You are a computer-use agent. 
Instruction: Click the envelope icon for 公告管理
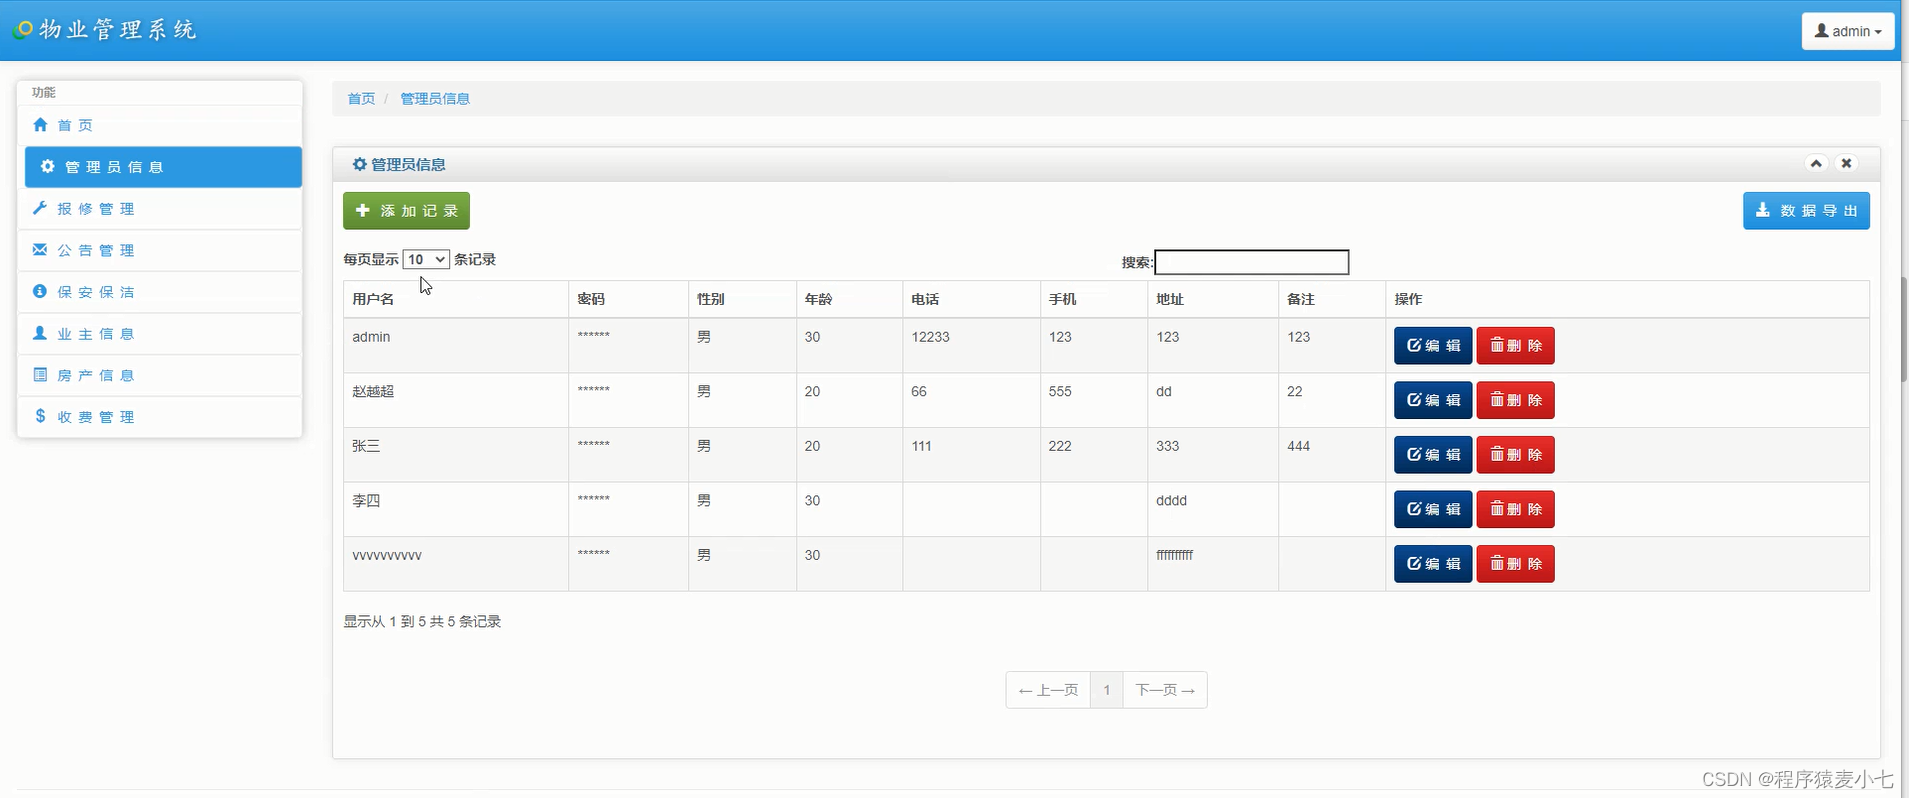[x=40, y=249]
